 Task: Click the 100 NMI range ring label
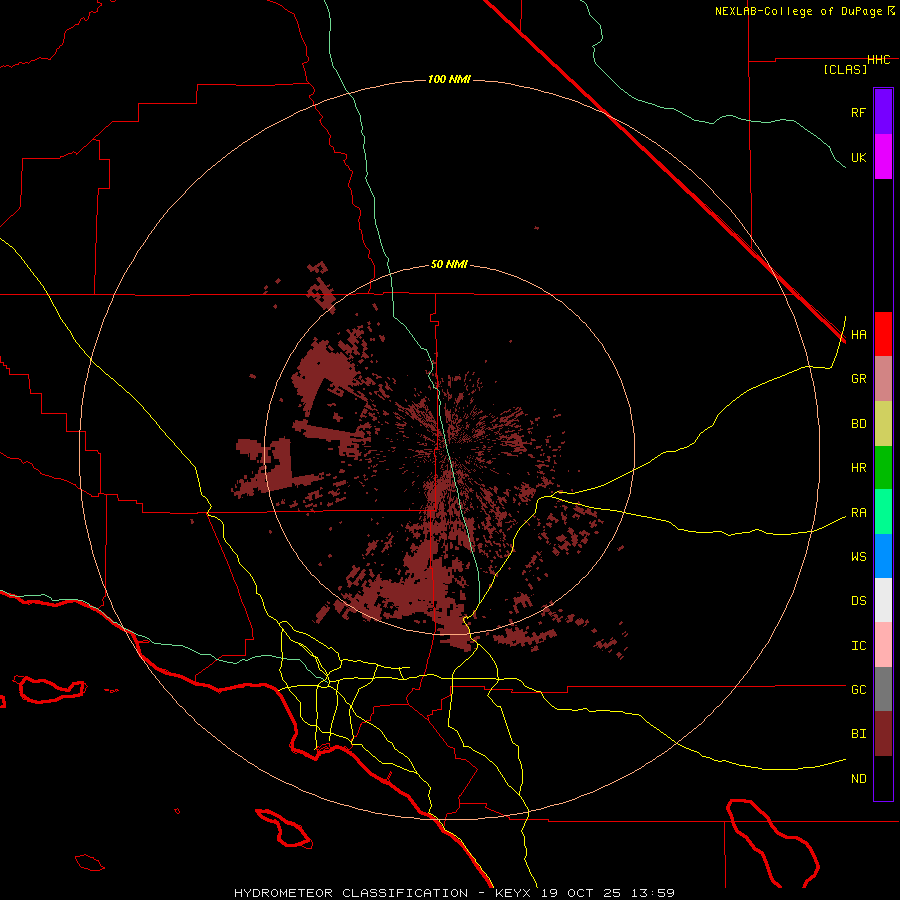click(449, 79)
